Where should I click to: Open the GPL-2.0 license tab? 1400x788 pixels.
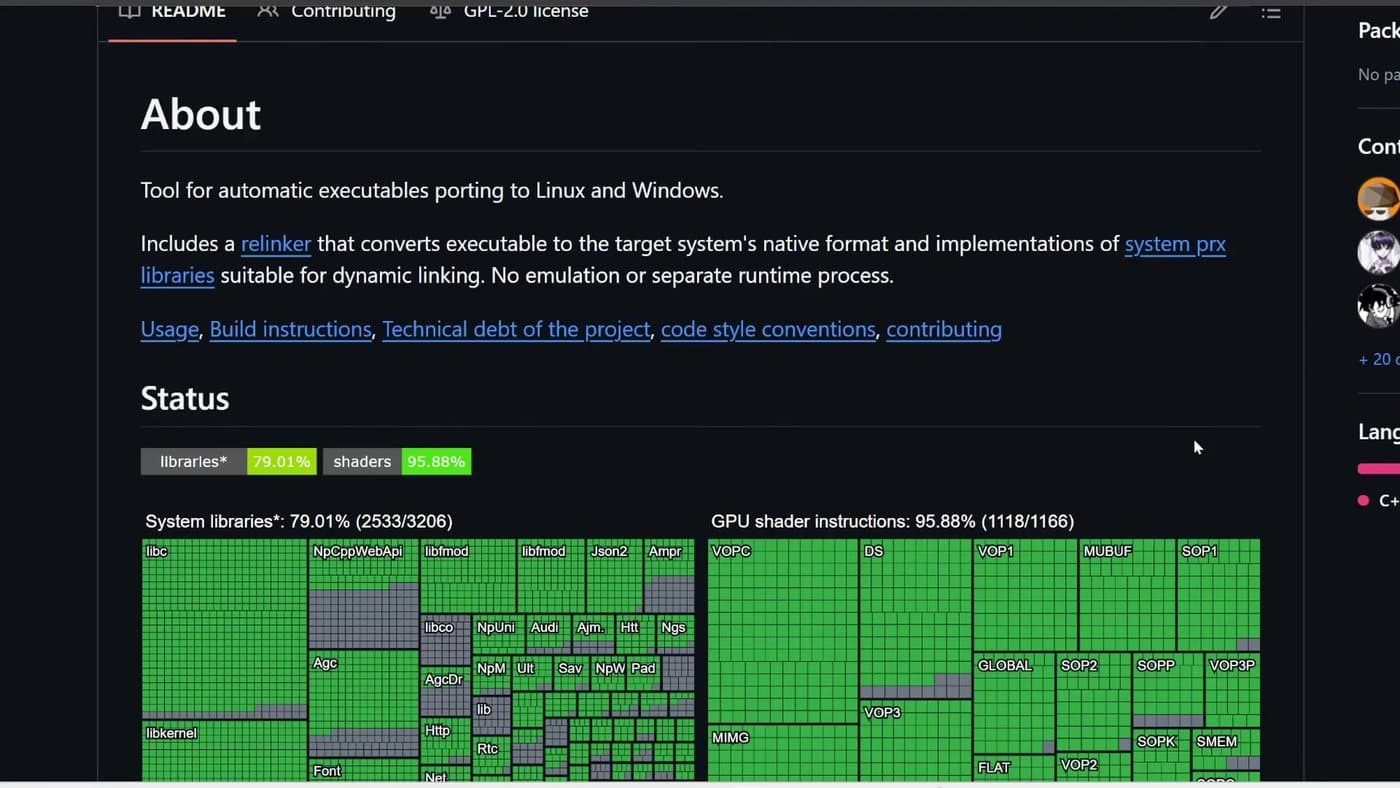[508, 12]
